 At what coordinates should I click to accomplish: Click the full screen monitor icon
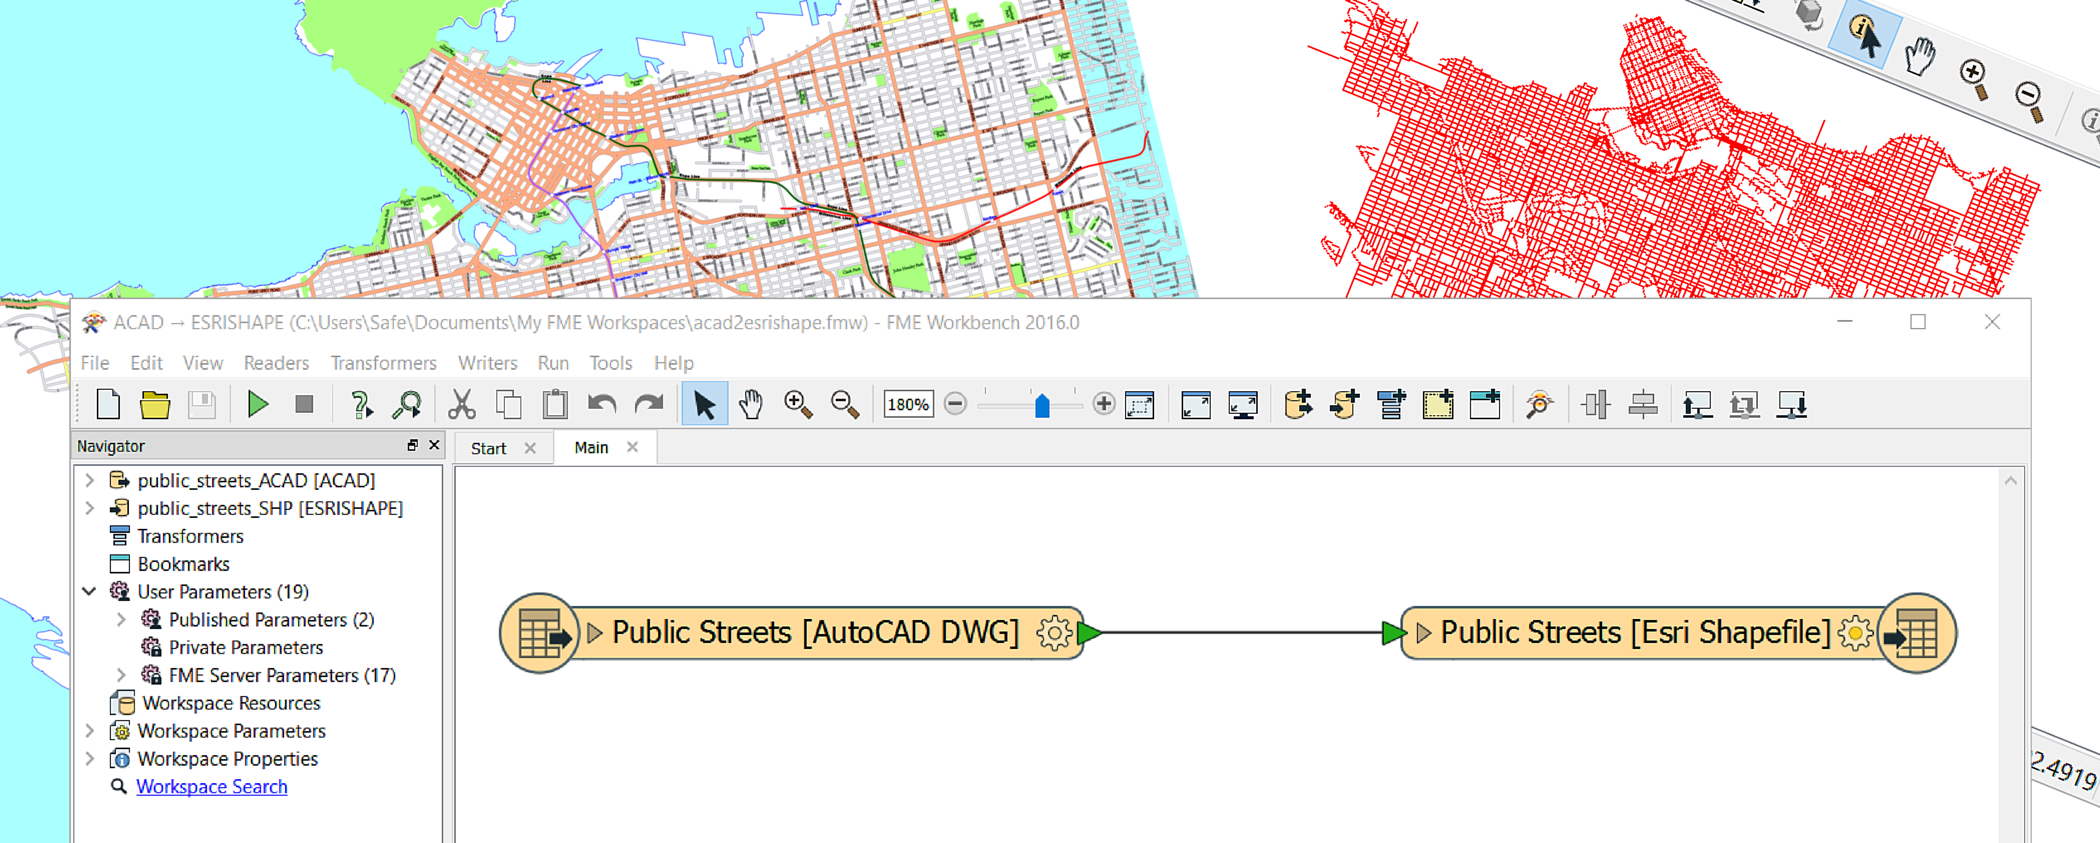pyautogui.click(x=1243, y=405)
